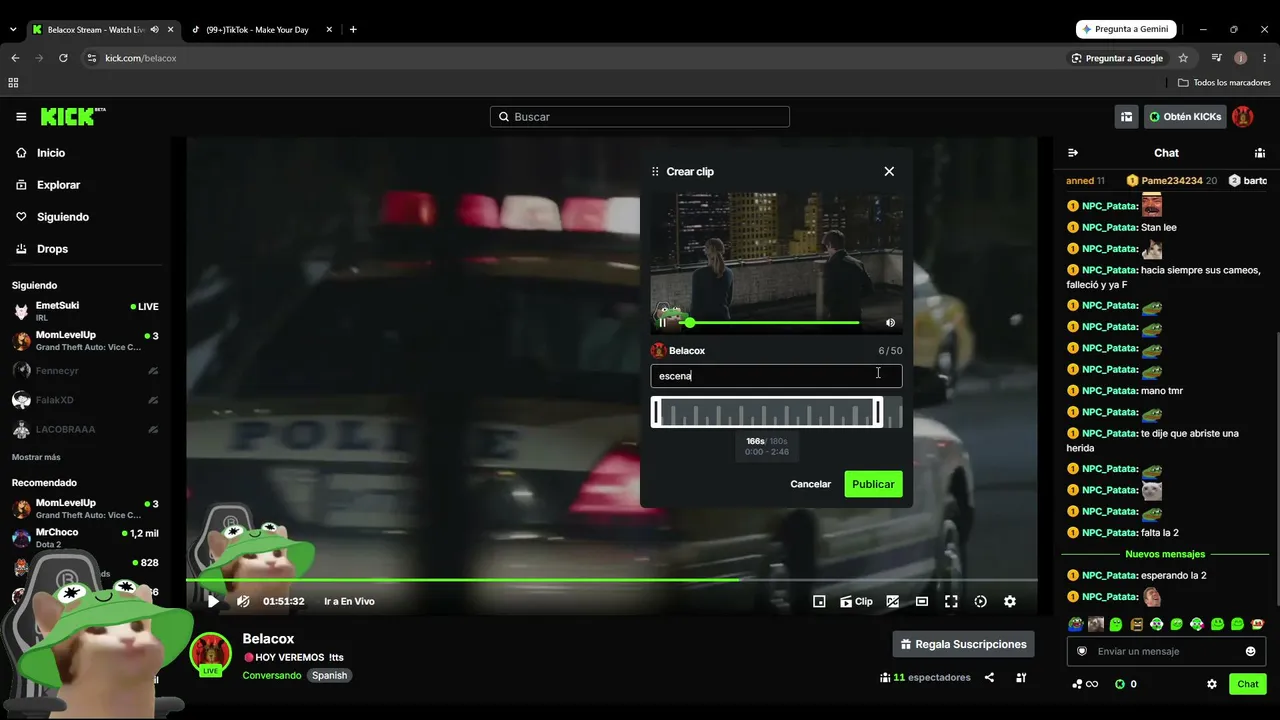Play the main stream video

213,601
